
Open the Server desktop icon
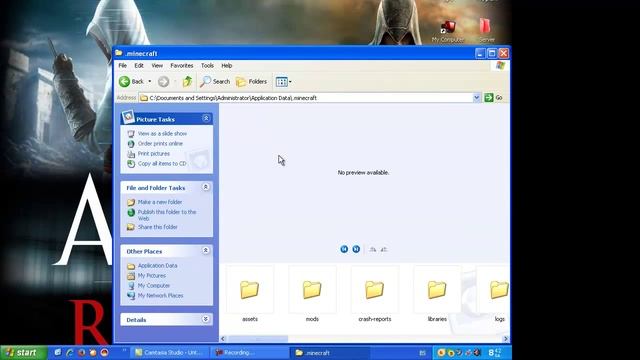(x=486, y=31)
